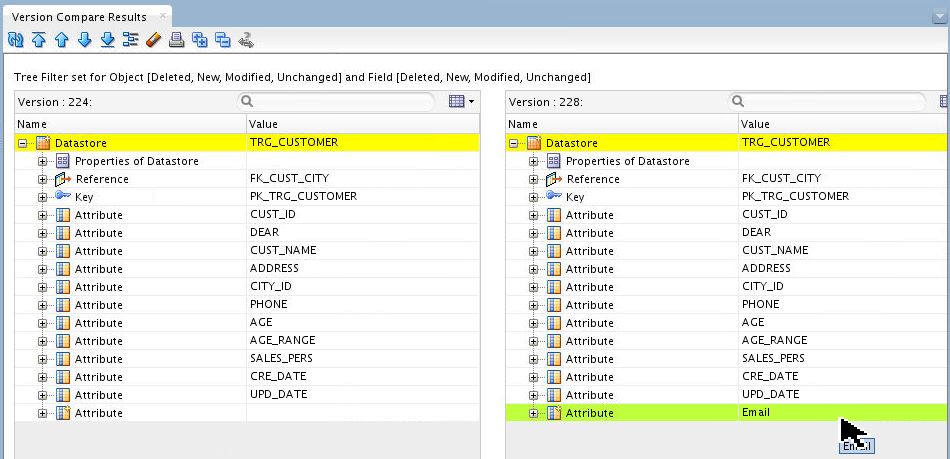Expand Reference FK_CUST_CITY in right panel
Screen dimensions: 950x459
tap(533, 179)
